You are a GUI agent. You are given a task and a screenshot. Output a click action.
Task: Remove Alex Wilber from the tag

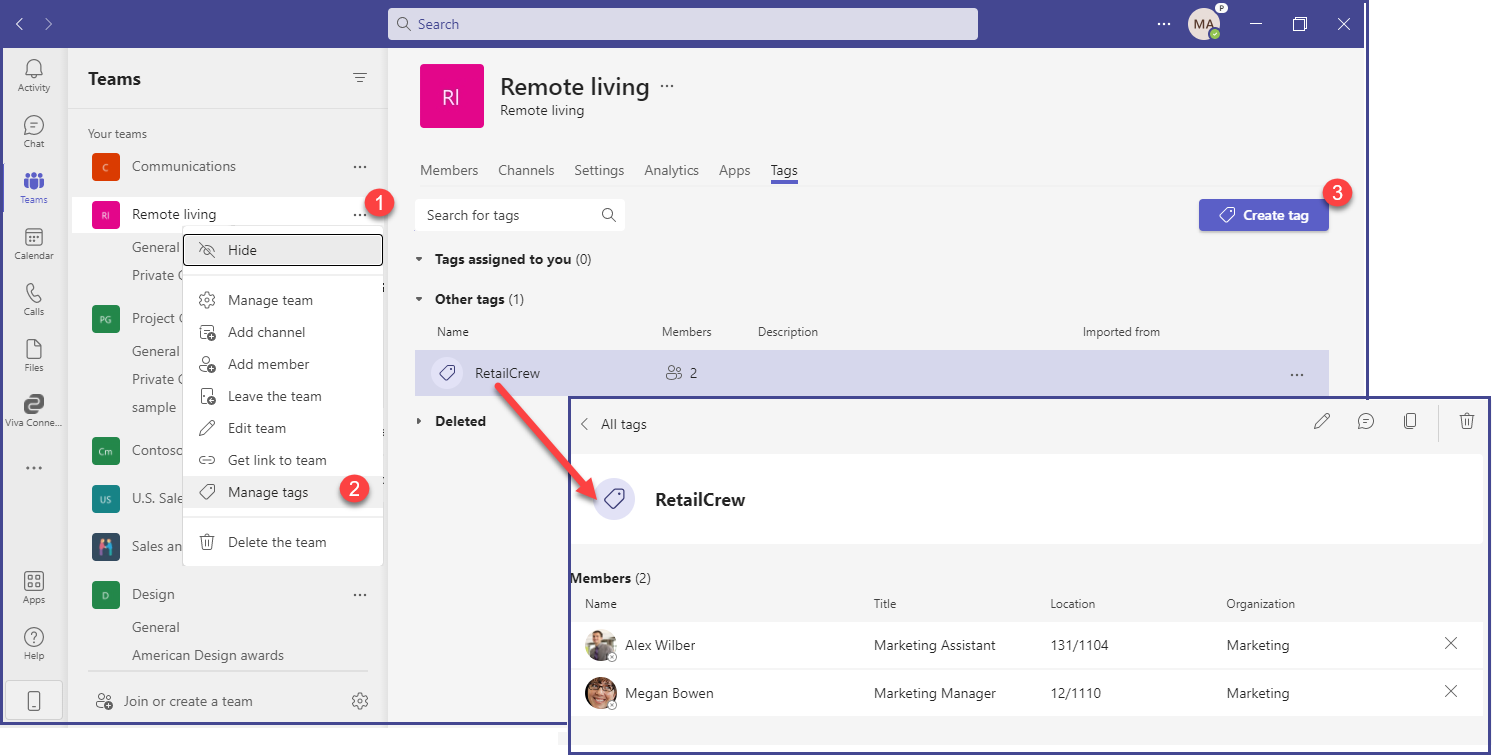tap(1450, 644)
